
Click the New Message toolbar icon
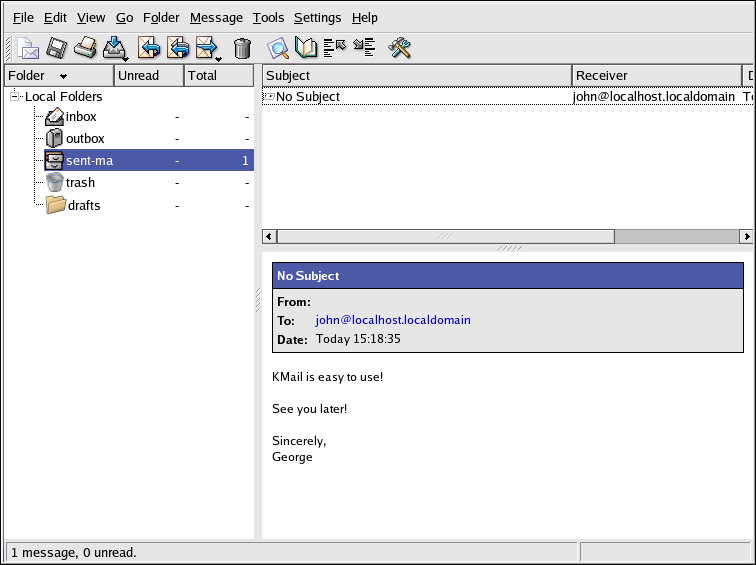click(28, 48)
